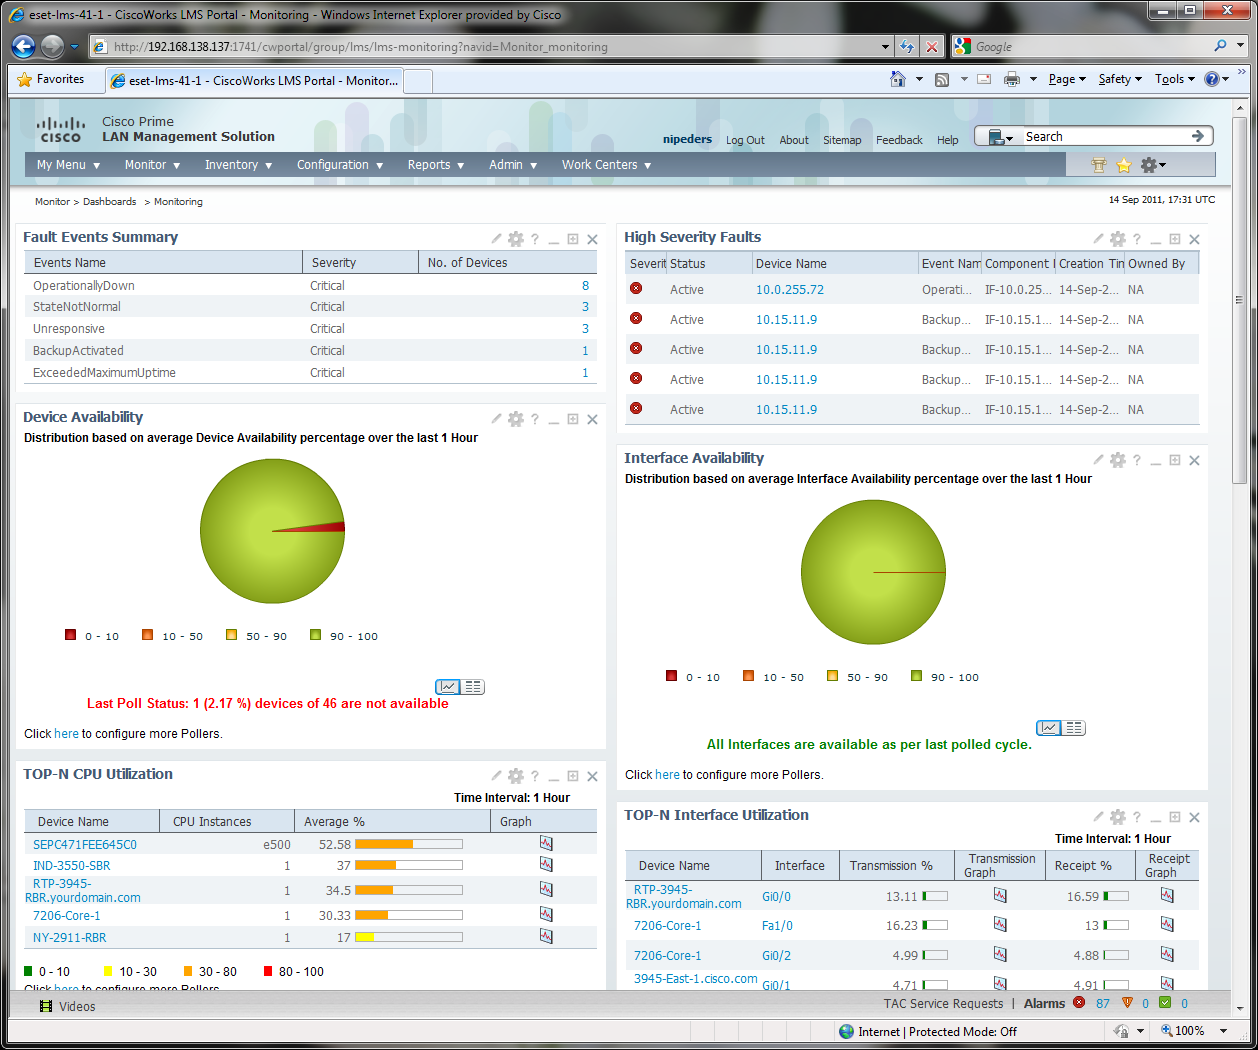Switch Interface Availability to chart view
Viewport: 1258px width, 1050px height.
point(1049,728)
